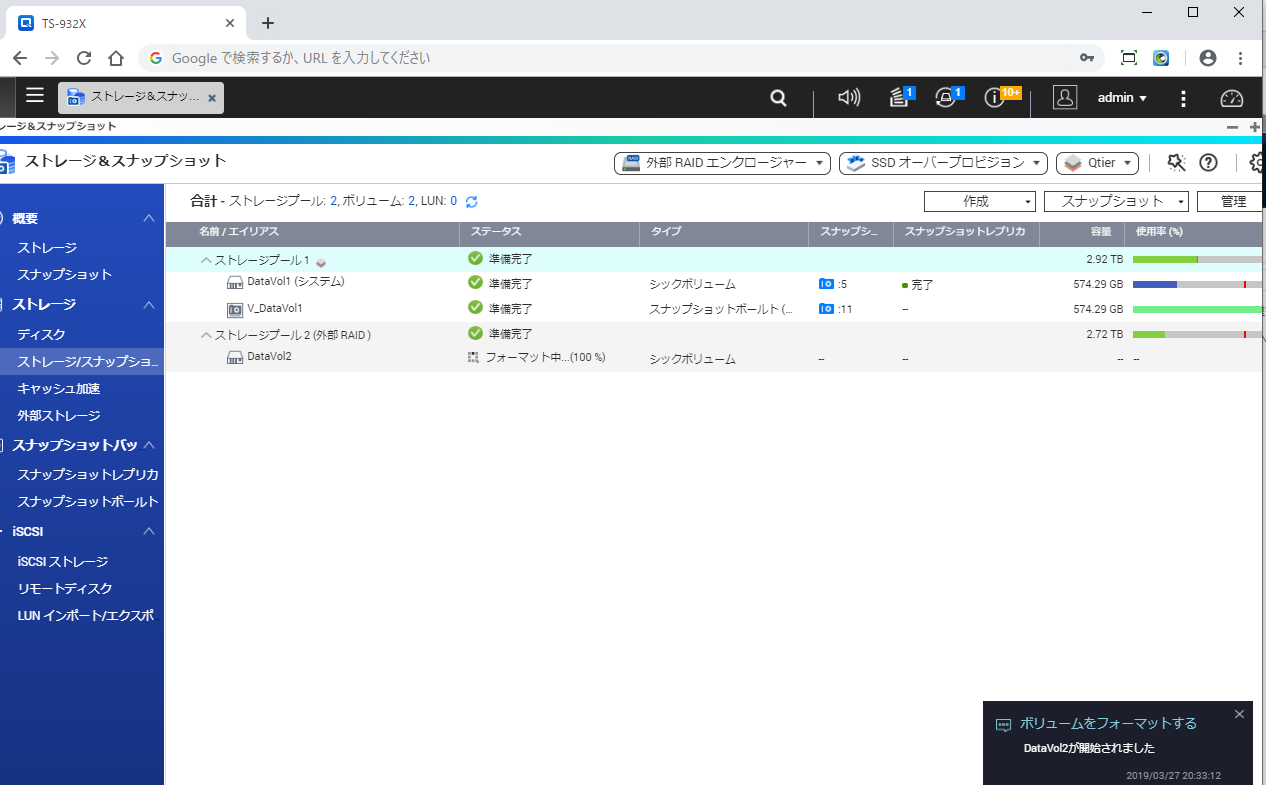Click the help question mark icon

coord(1208,163)
